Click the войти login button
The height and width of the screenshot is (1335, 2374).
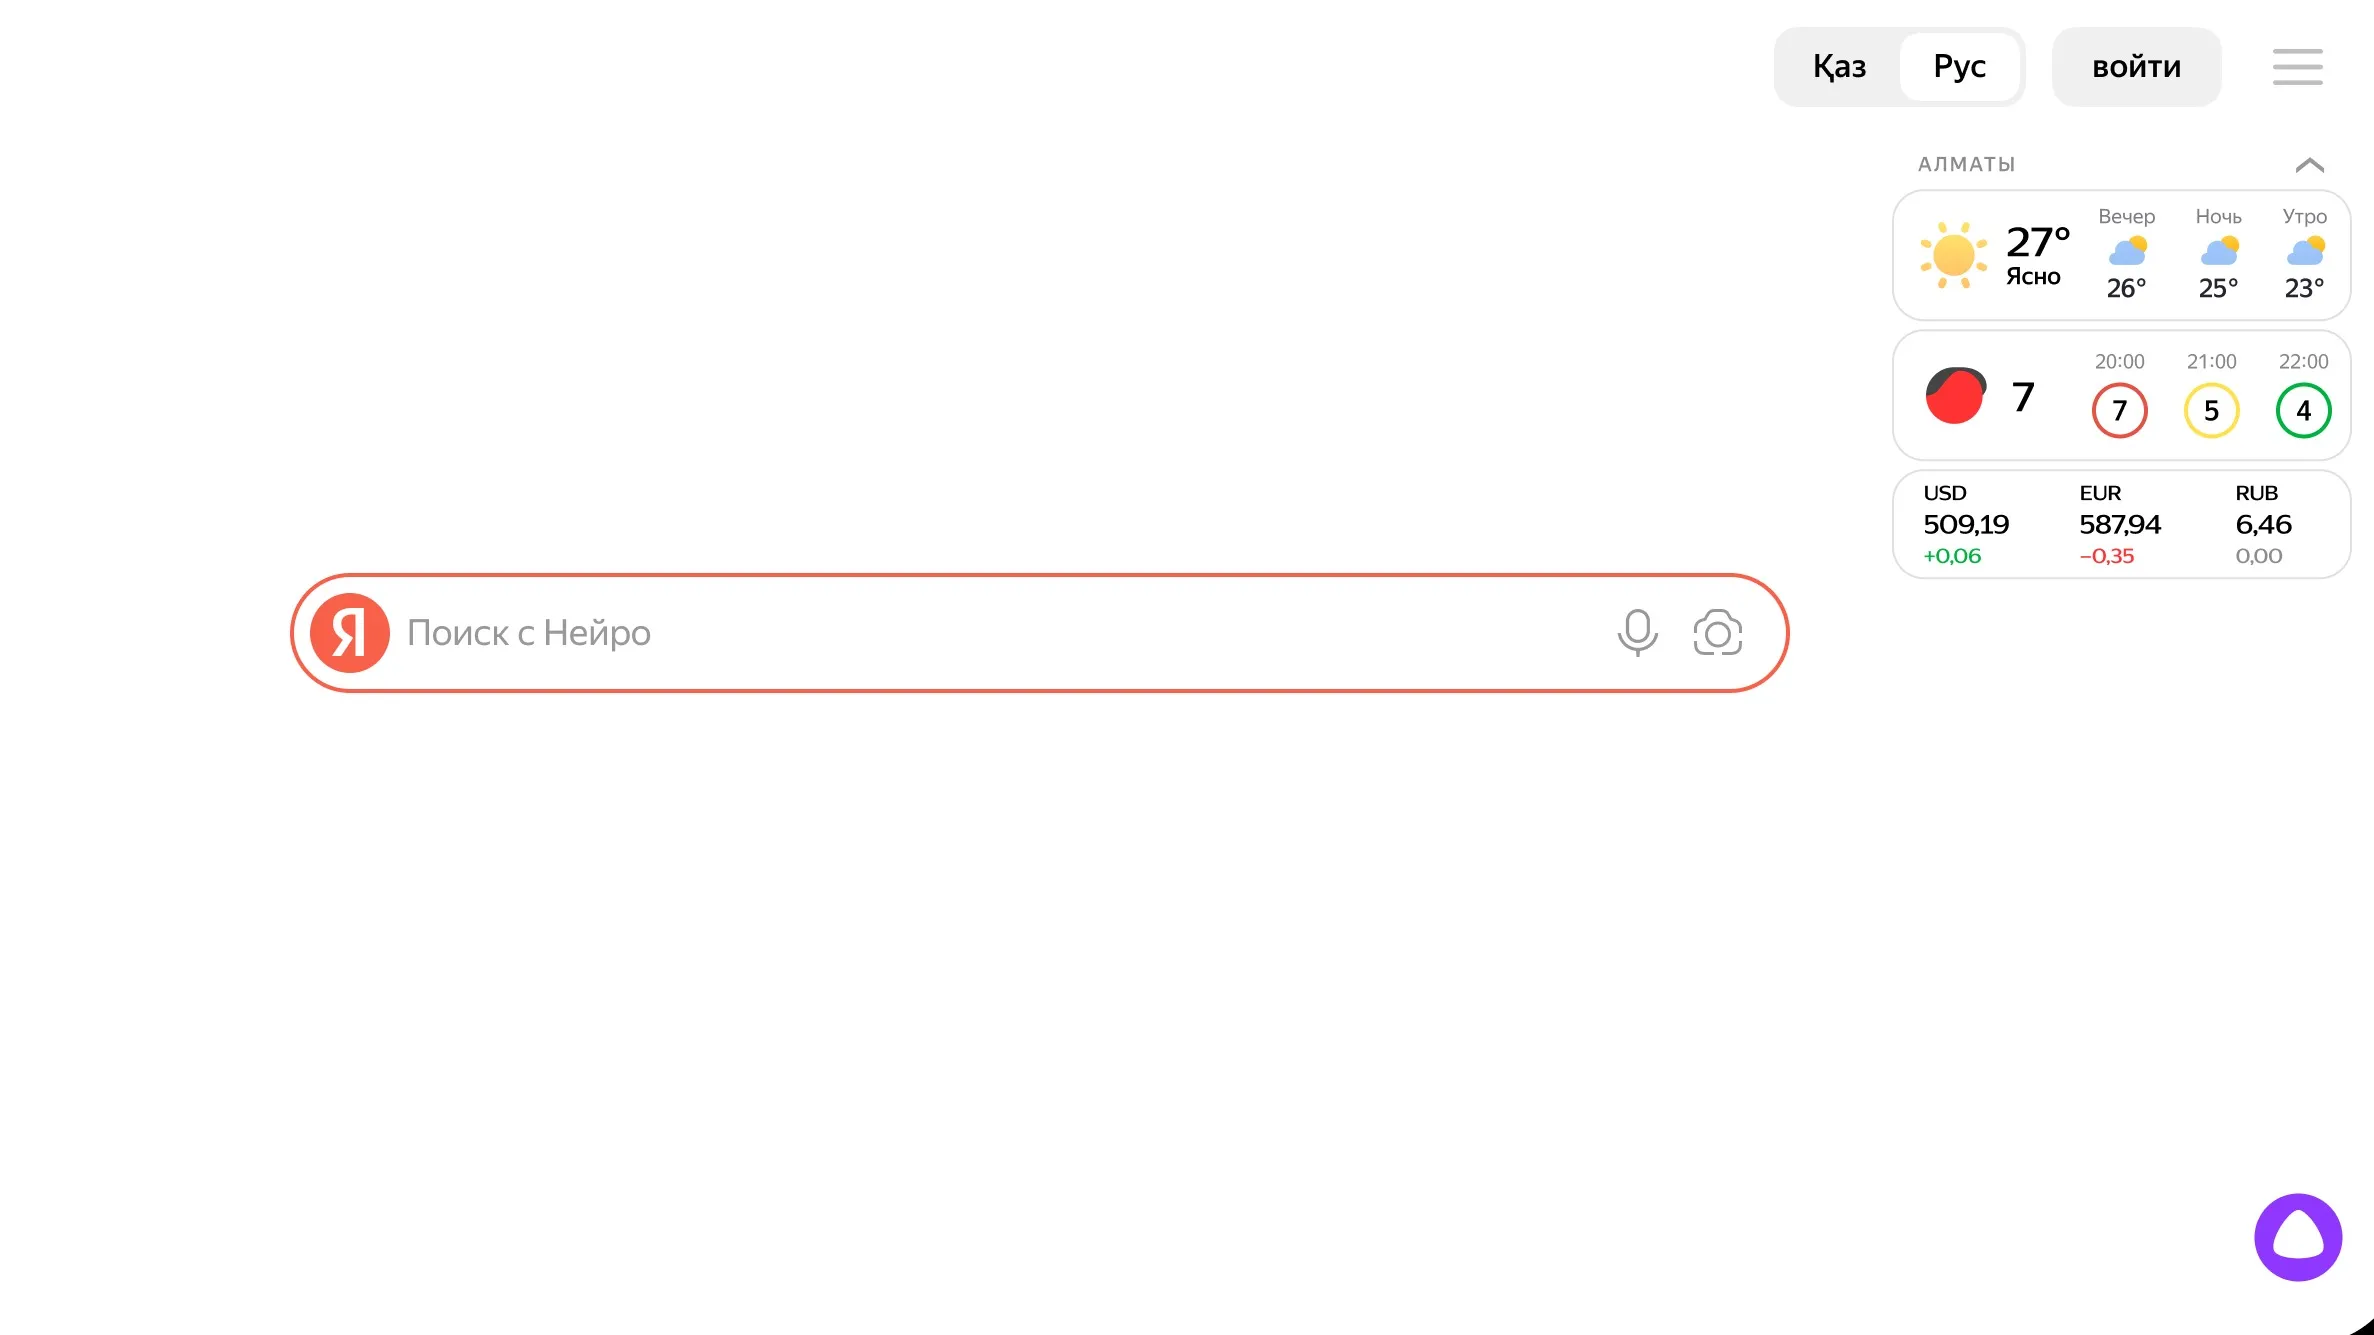coord(2136,67)
